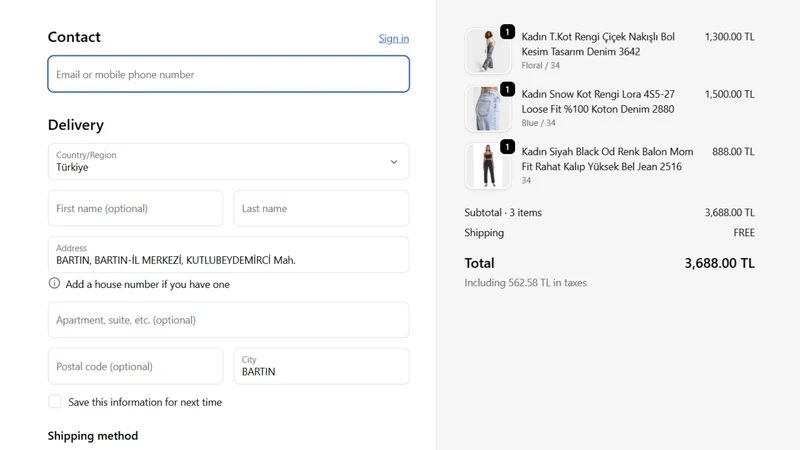Click product title Kadın T.Kot Rengi Çiçek Nakışlı

598,44
